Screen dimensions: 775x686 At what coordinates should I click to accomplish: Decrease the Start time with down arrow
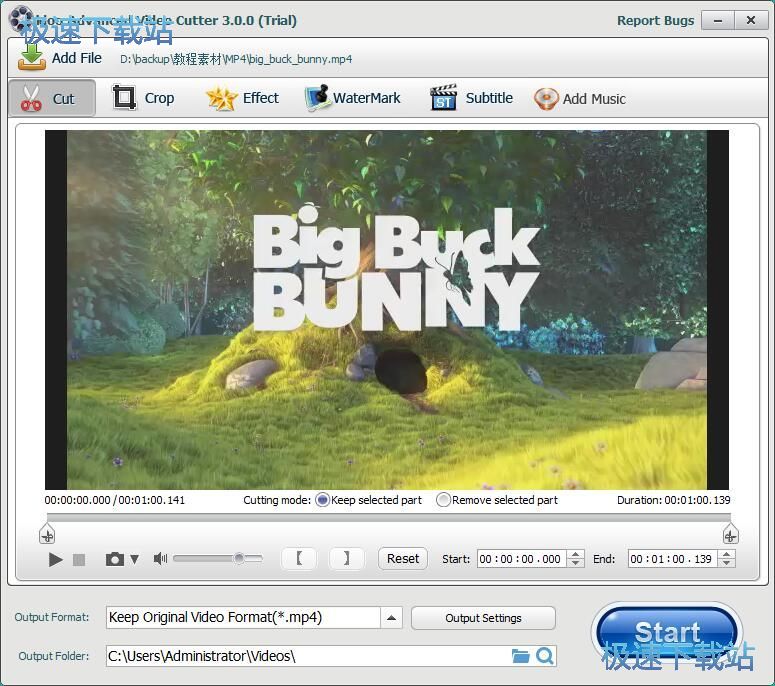(575, 563)
